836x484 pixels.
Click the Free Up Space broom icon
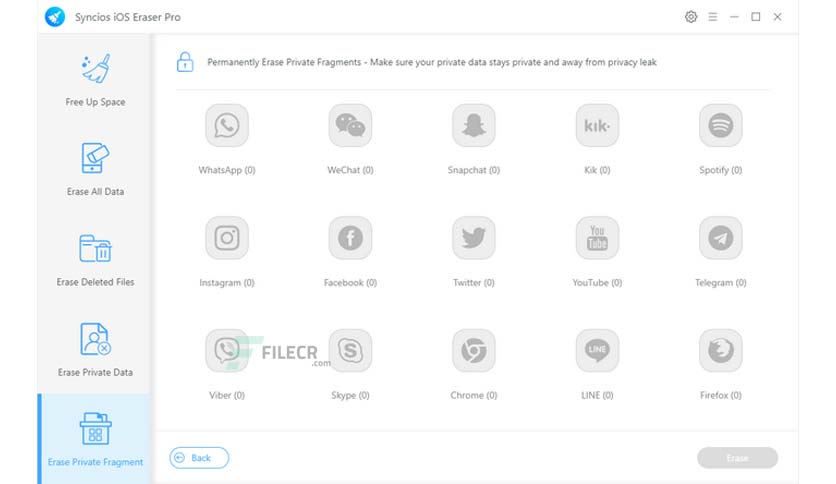(96, 69)
